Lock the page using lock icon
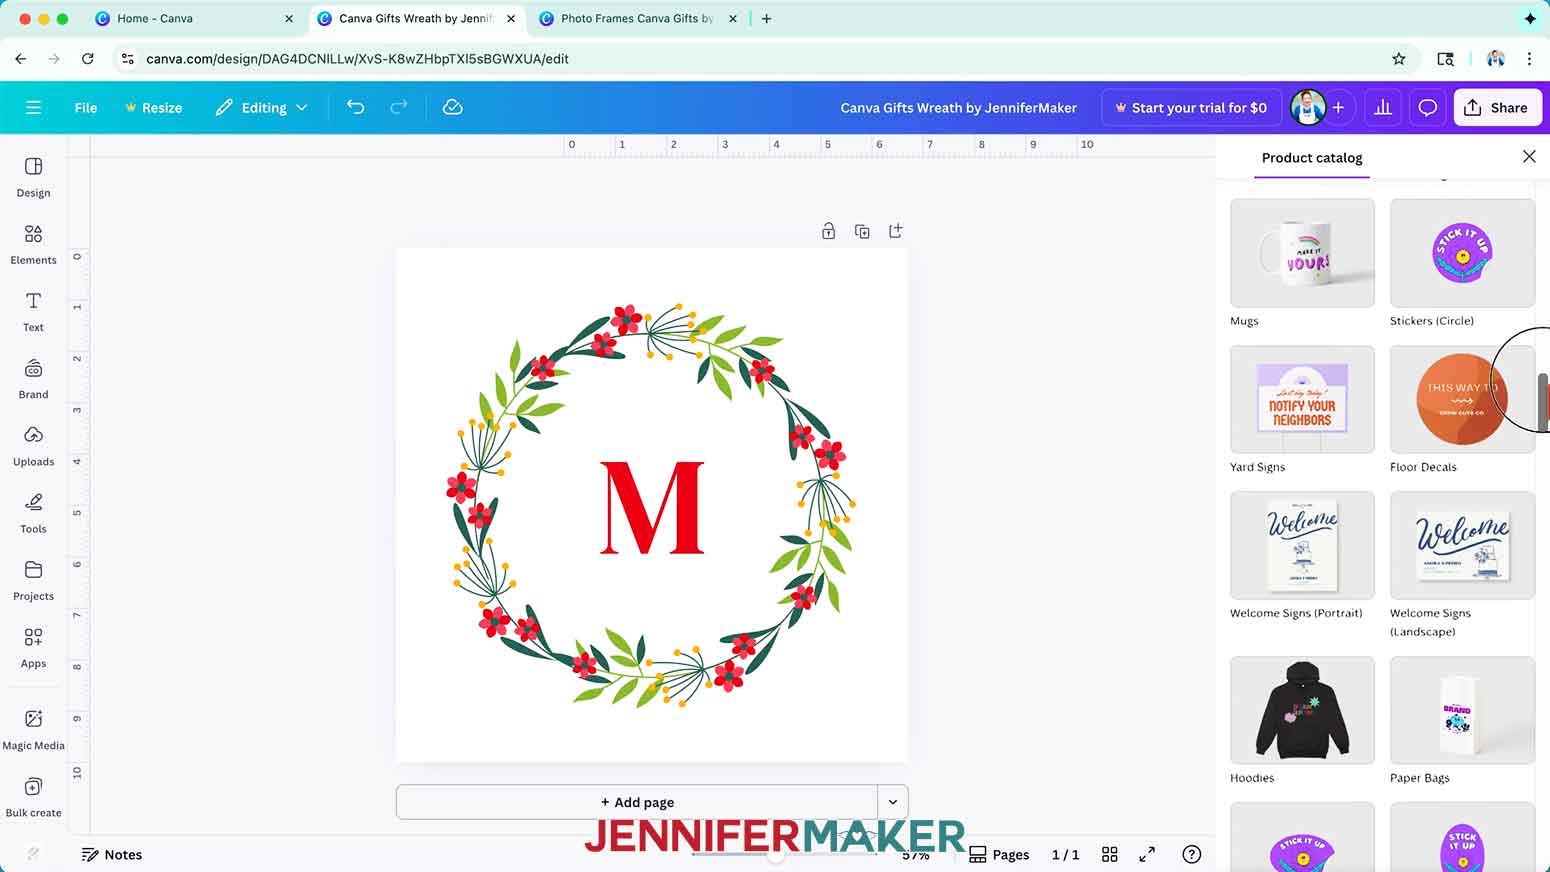This screenshot has height=872, width=1550. click(x=828, y=231)
